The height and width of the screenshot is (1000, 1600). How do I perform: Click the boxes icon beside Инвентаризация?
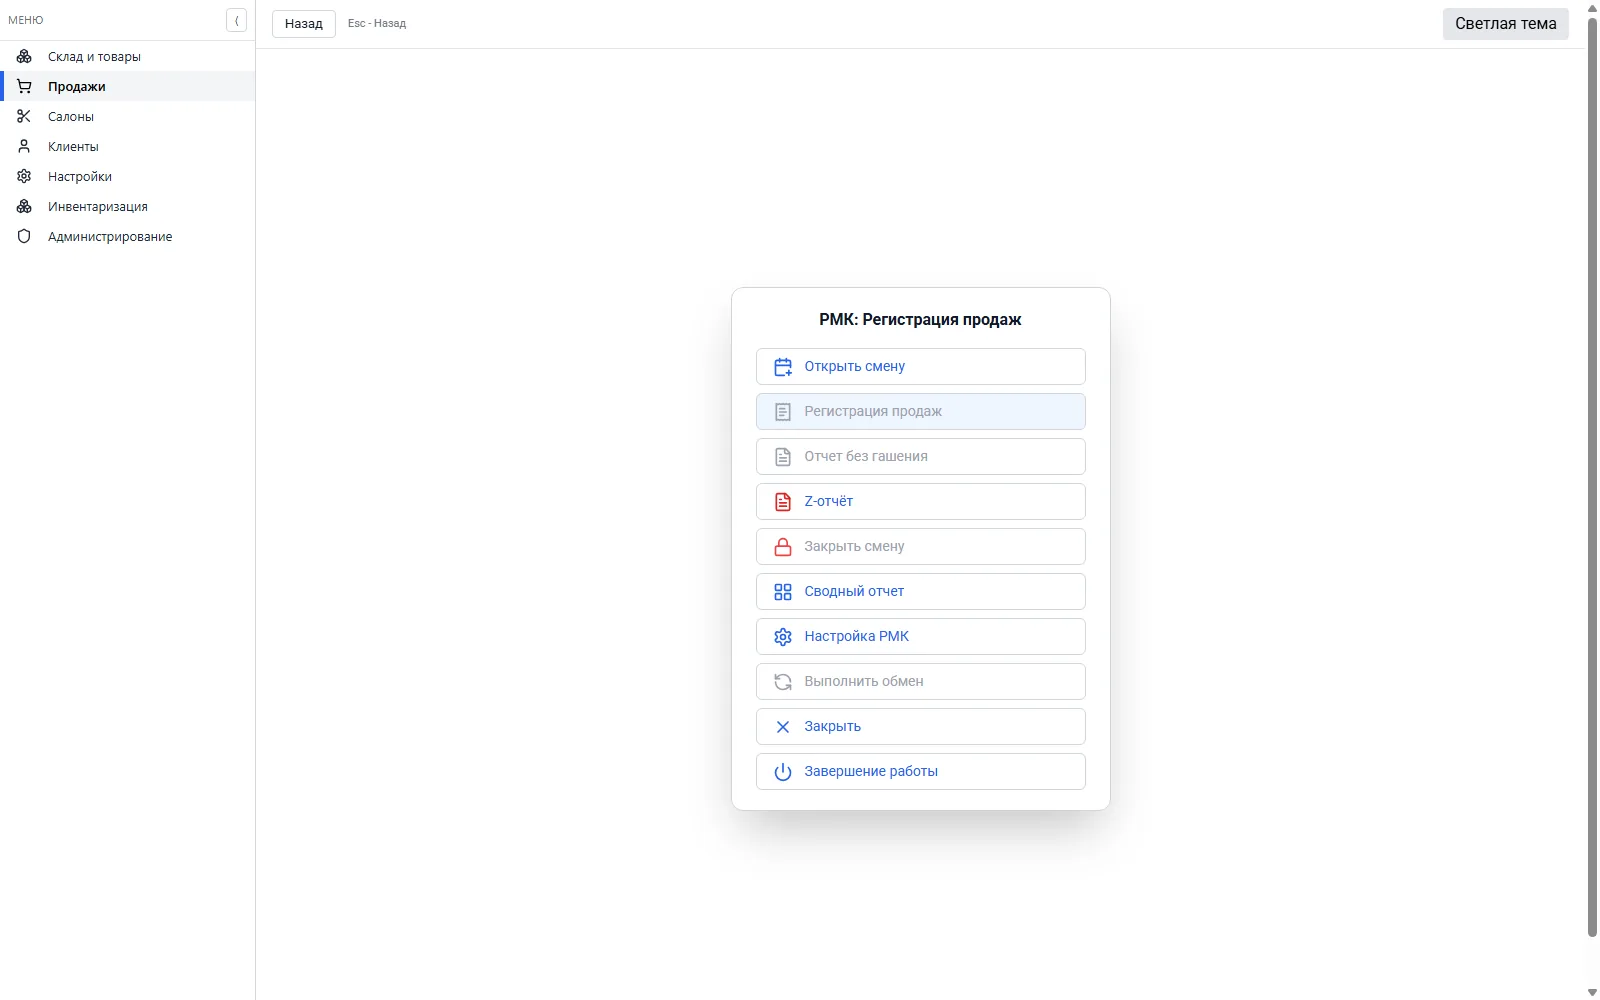pos(24,206)
